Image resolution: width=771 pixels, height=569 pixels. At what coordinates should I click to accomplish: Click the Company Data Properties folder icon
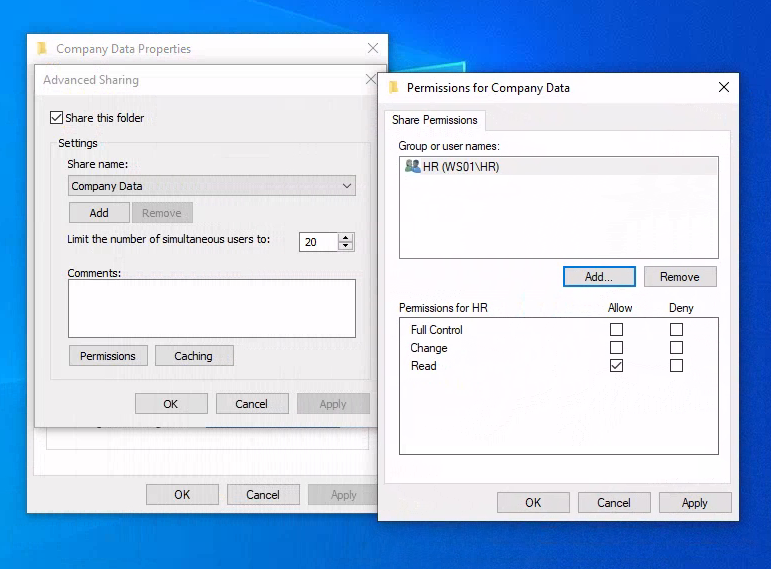click(x=42, y=49)
